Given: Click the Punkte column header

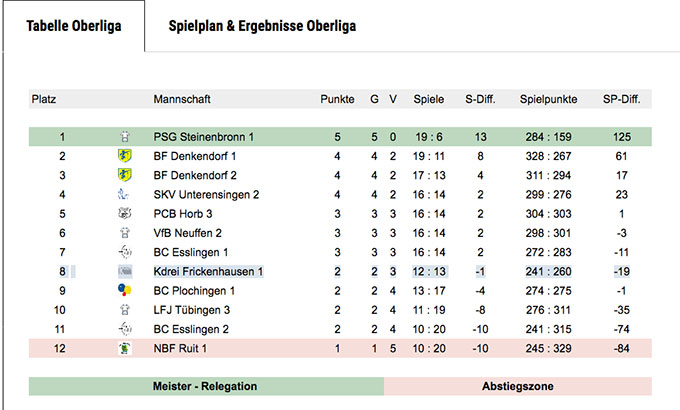Looking at the screenshot, I should click(337, 99).
